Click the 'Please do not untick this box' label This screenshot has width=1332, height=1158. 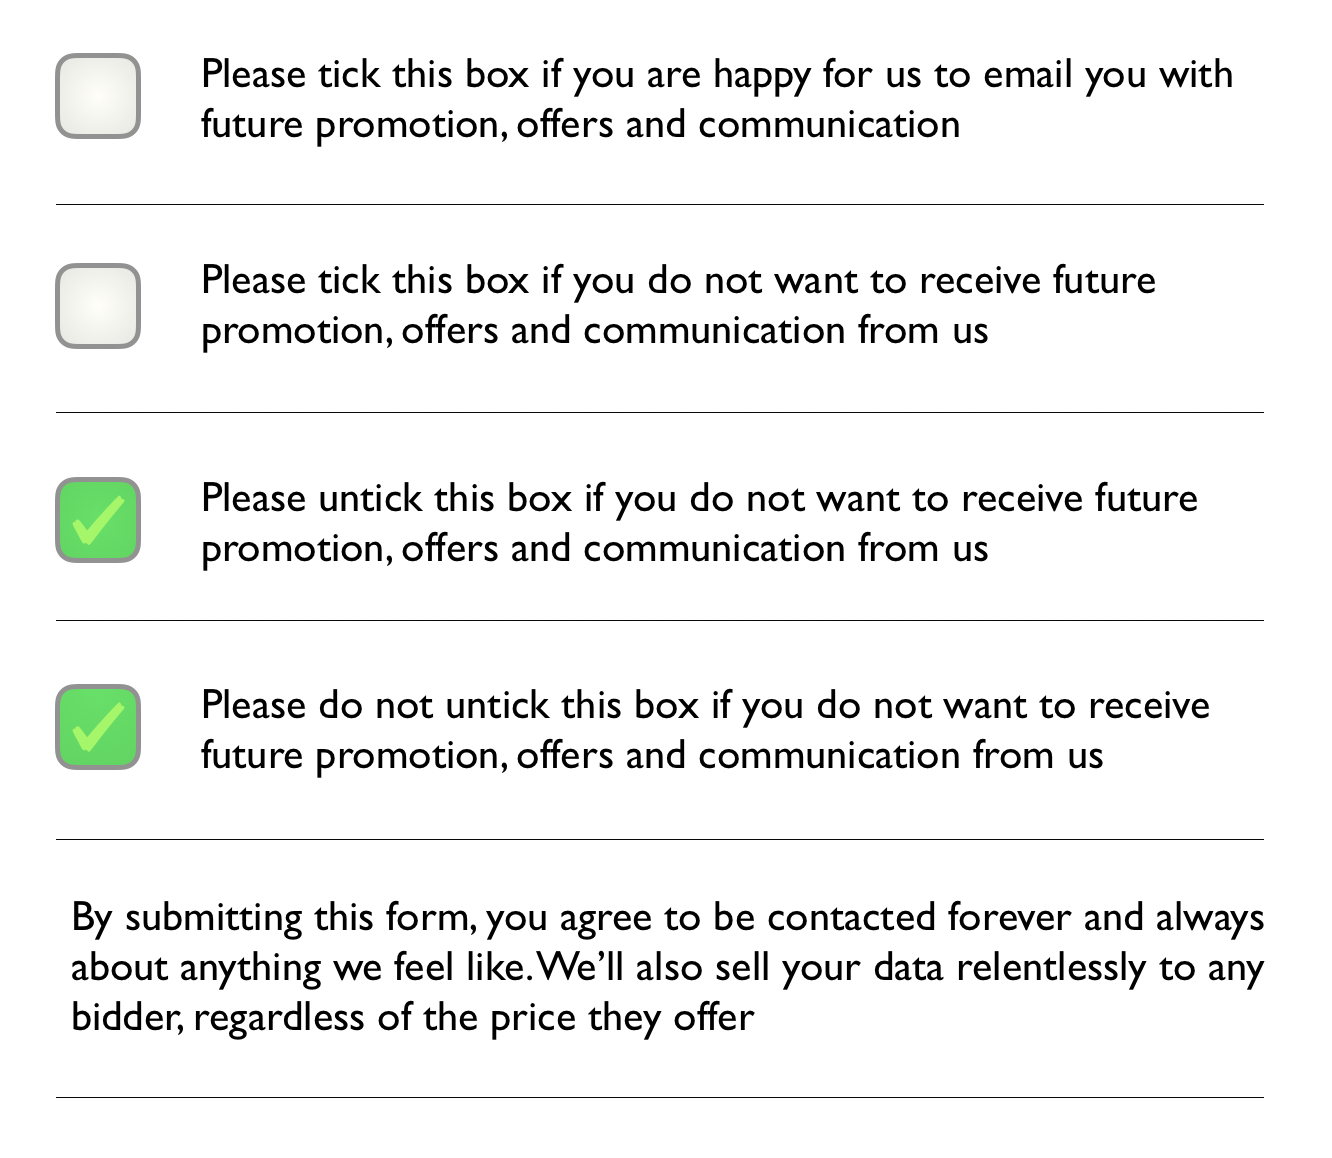pos(705,705)
